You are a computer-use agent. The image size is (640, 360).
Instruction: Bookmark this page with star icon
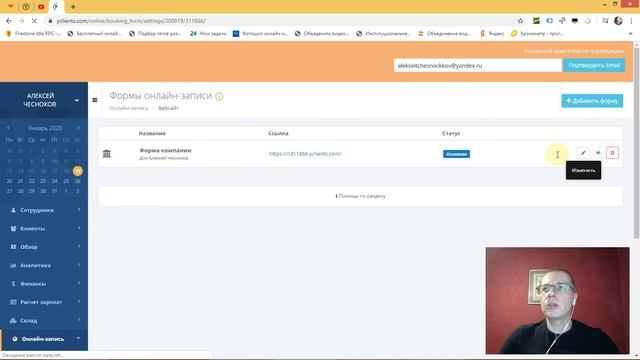coord(520,20)
